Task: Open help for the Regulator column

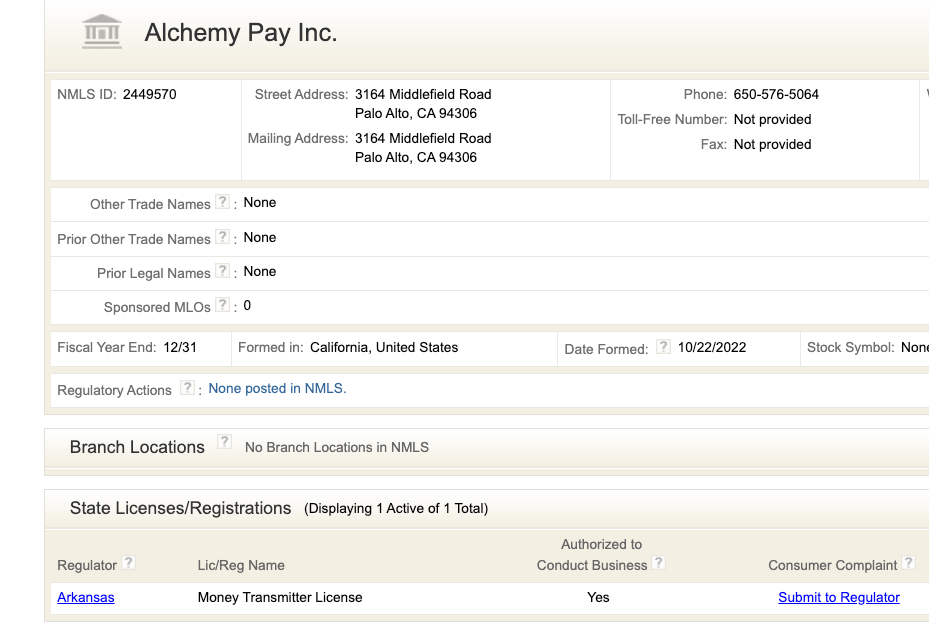Action: click(129, 563)
